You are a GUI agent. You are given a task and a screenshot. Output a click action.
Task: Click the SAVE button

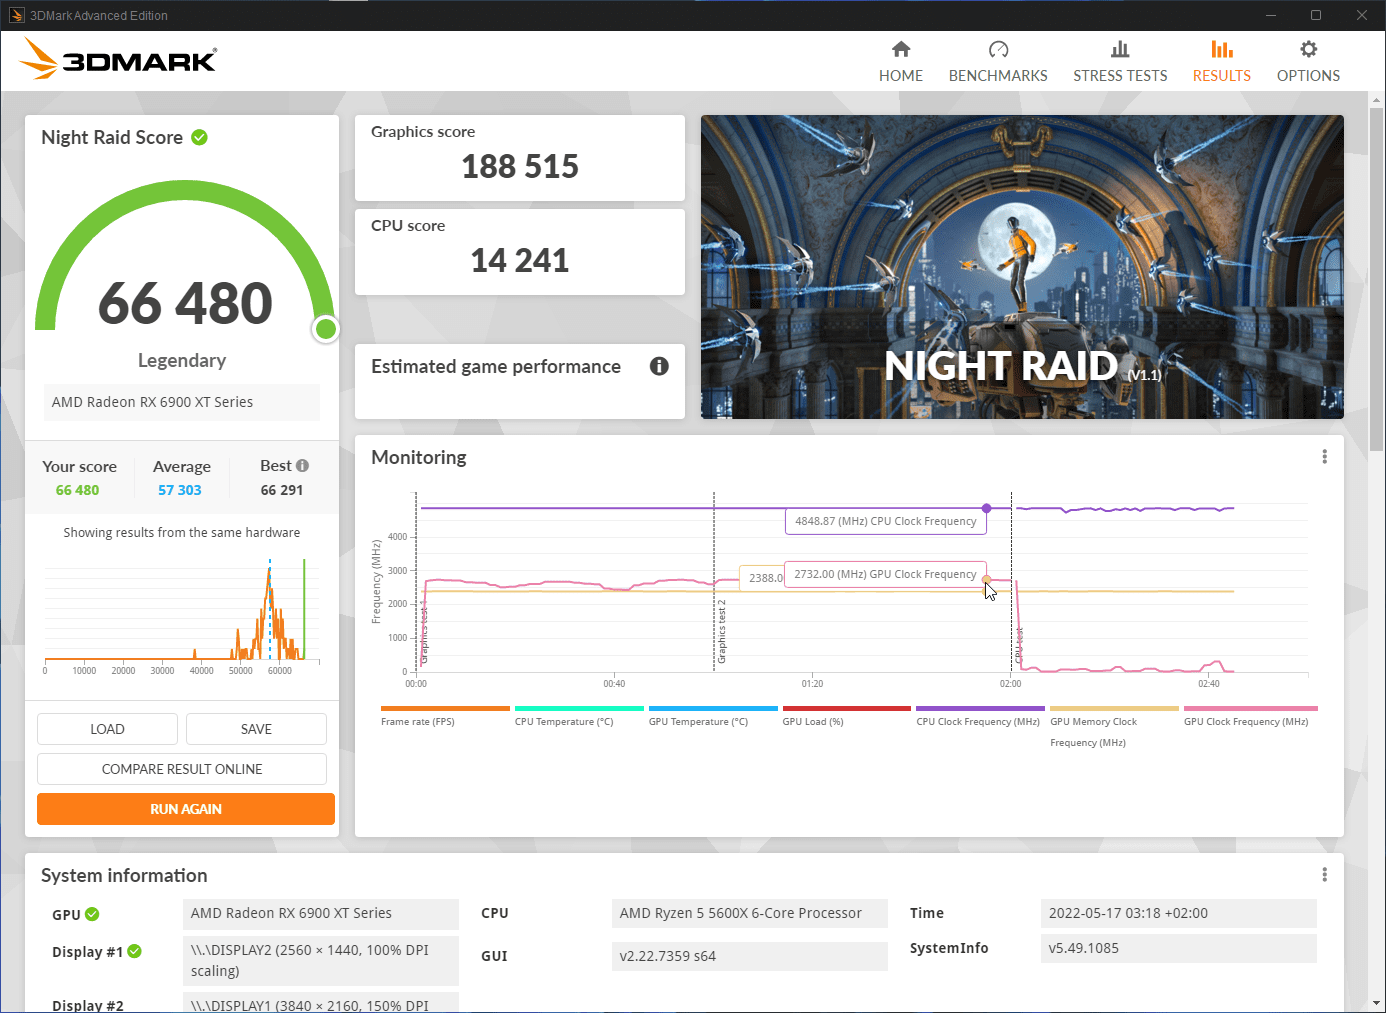[x=256, y=729]
